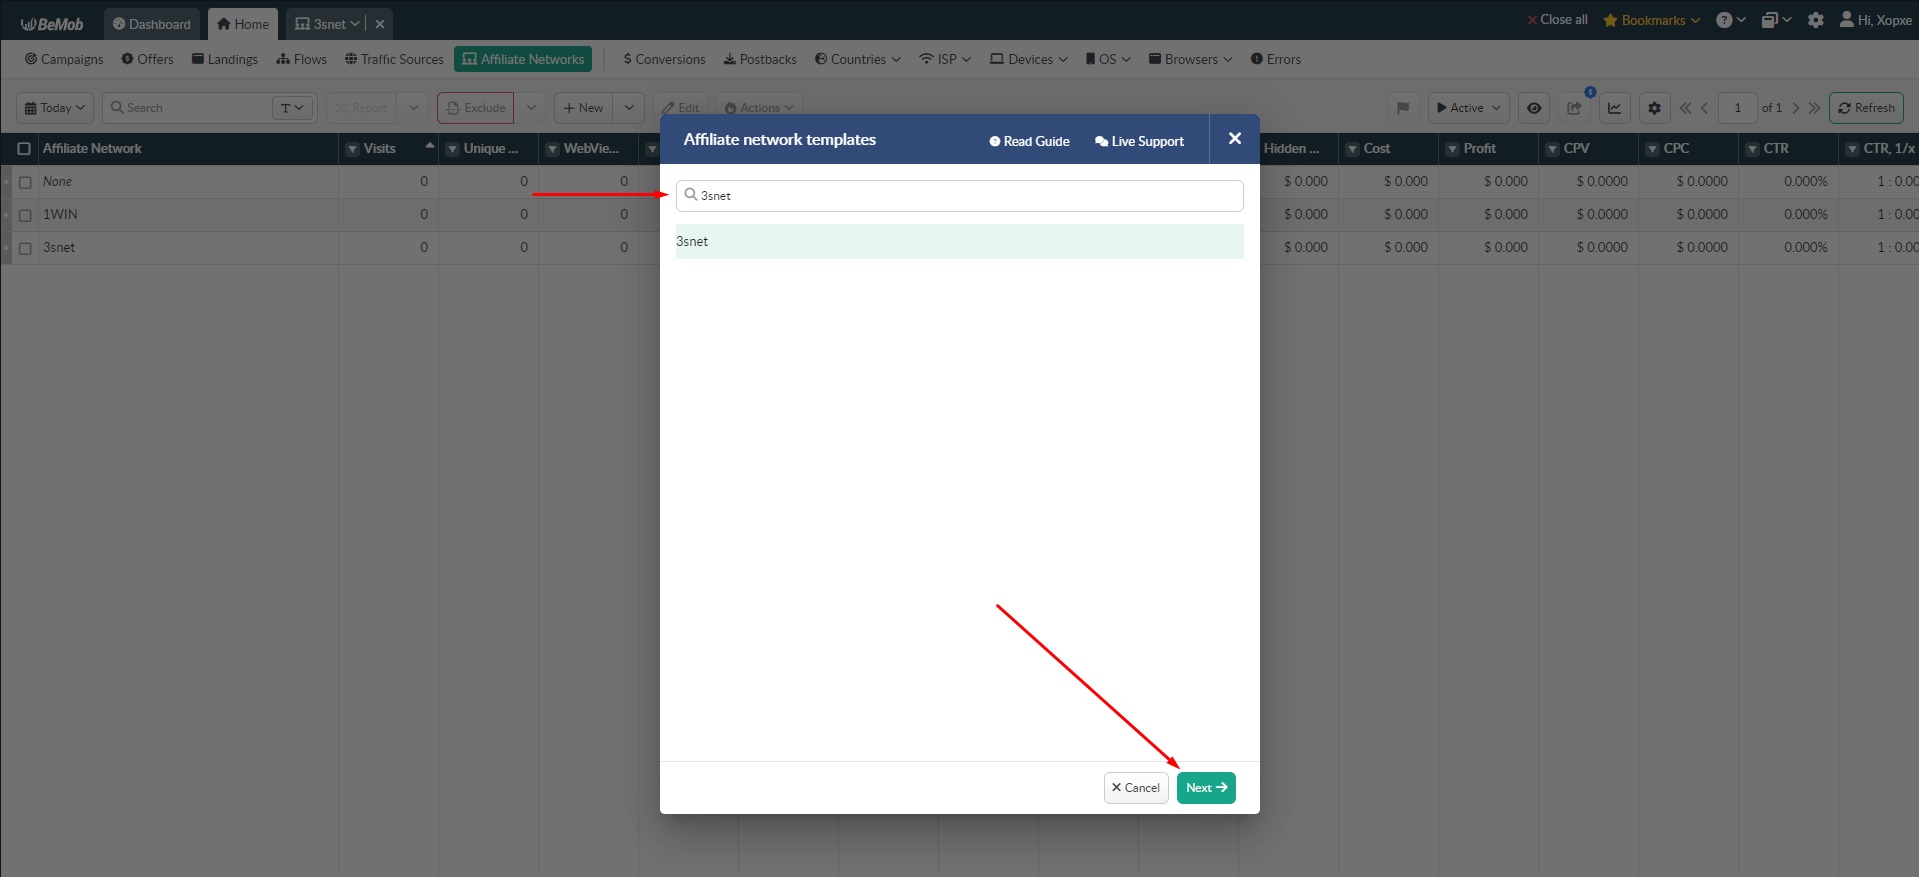The width and height of the screenshot is (1919, 877).
Task: Open Postbacks report
Action: [760, 59]
